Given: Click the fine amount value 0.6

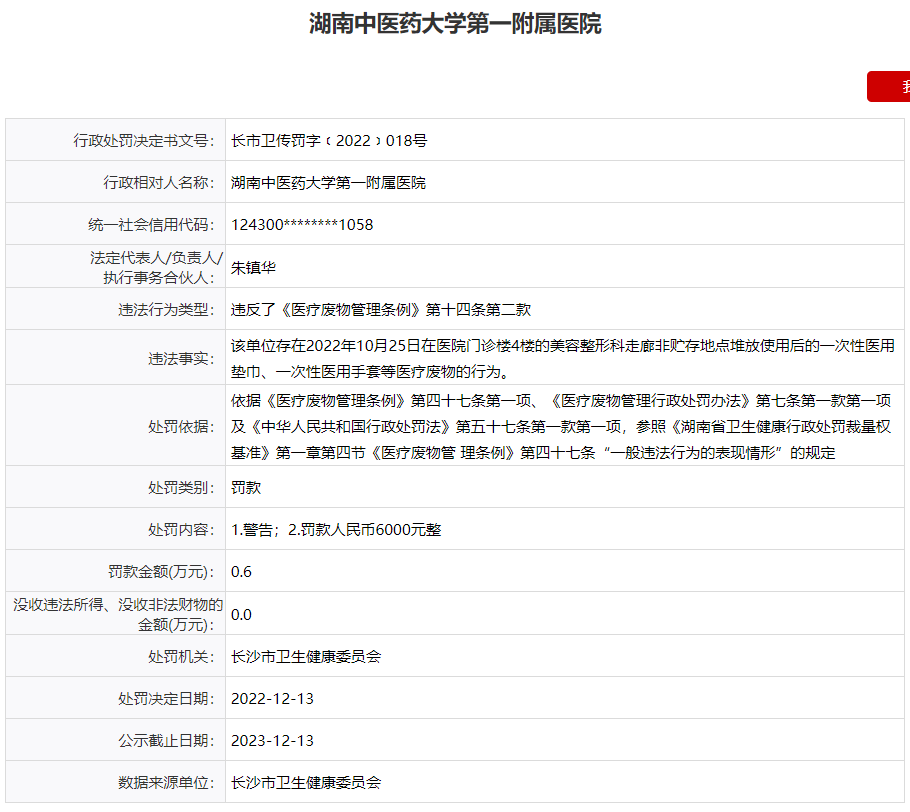Looking at the screenshot, I should pos(241,572).
